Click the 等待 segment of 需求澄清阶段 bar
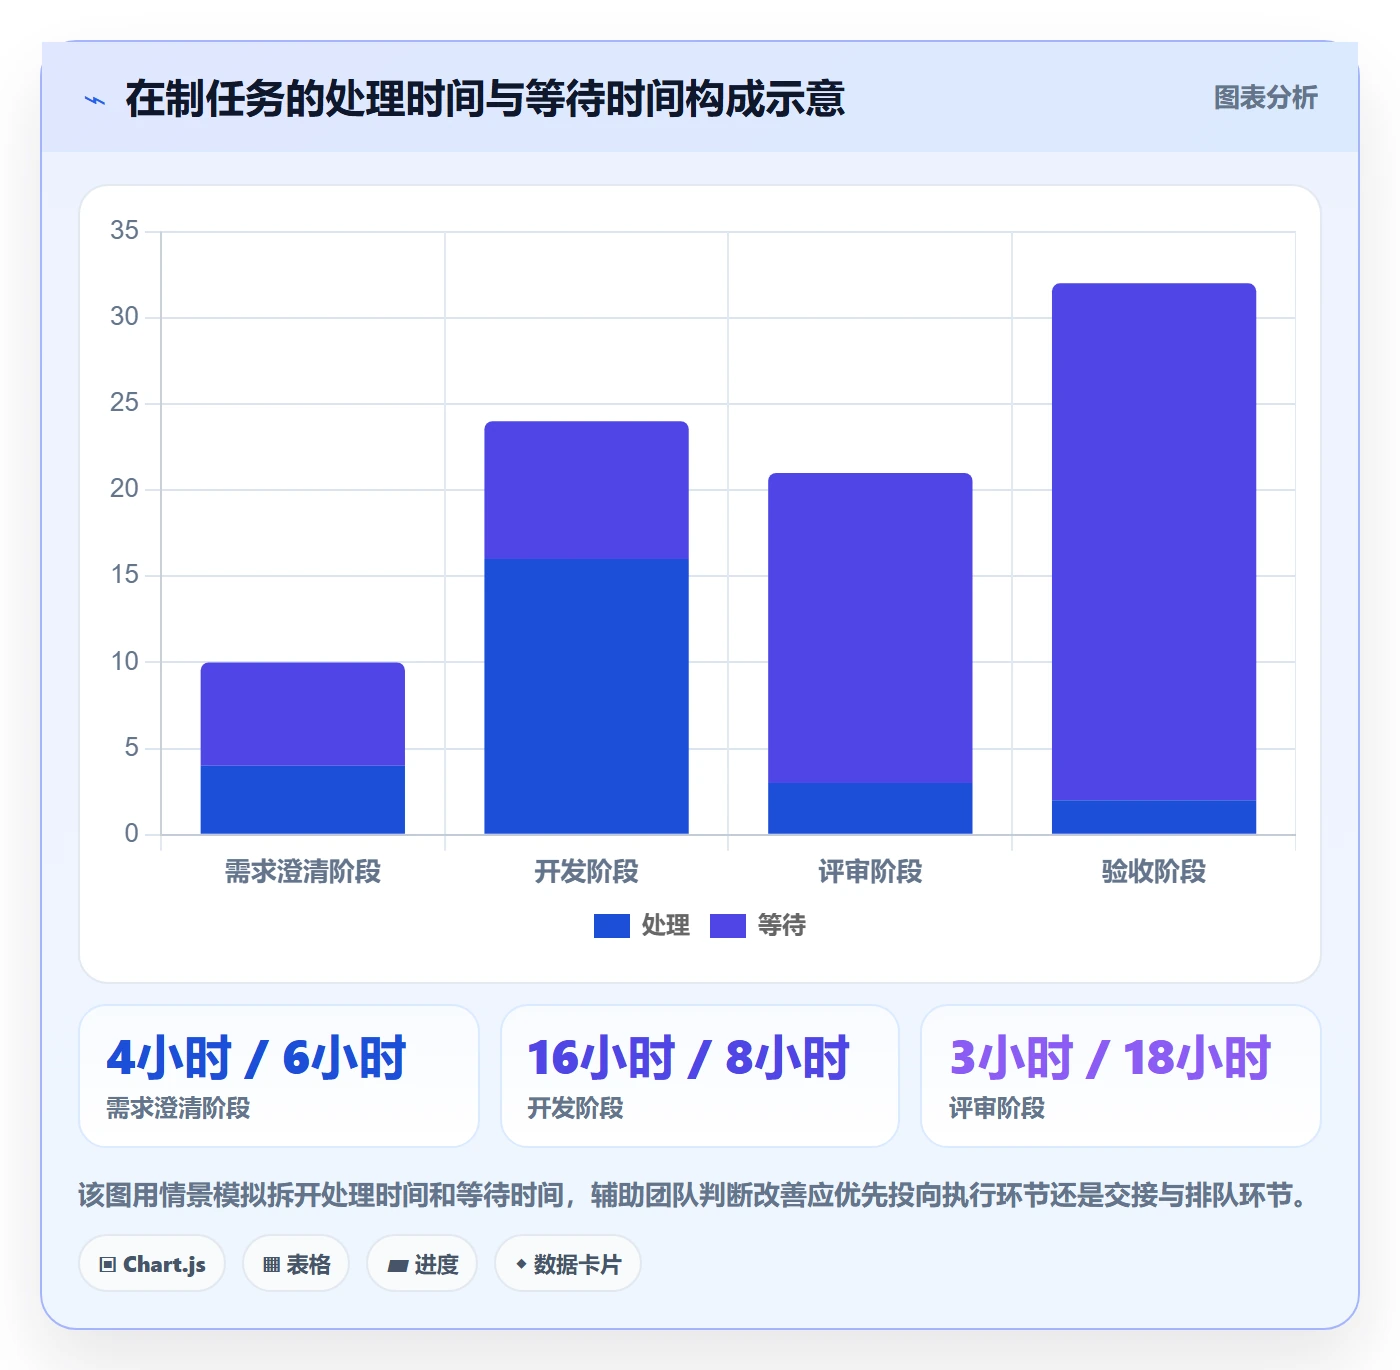 click(x=303, y=714)
